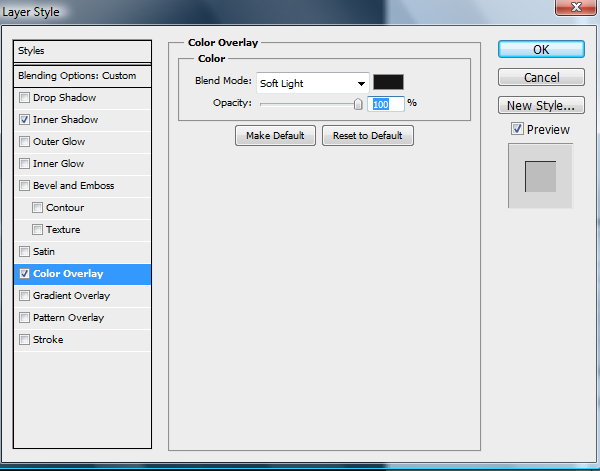
Task: Select the Styles list header
Action: [82, 51]
